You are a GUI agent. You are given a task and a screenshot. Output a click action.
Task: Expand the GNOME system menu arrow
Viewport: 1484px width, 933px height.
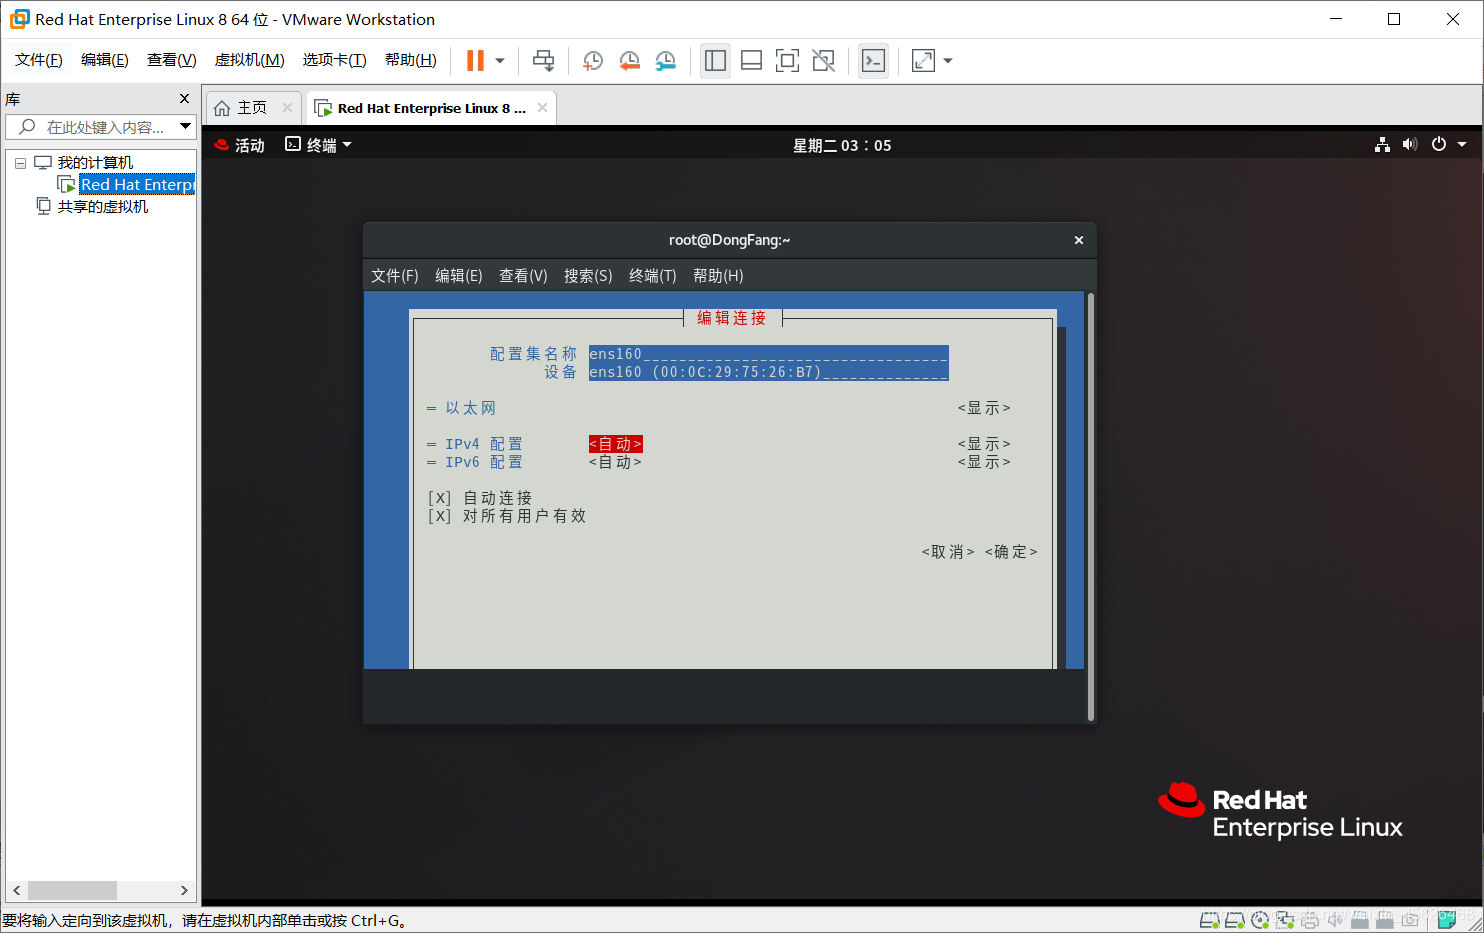(x=1462, y=145)
